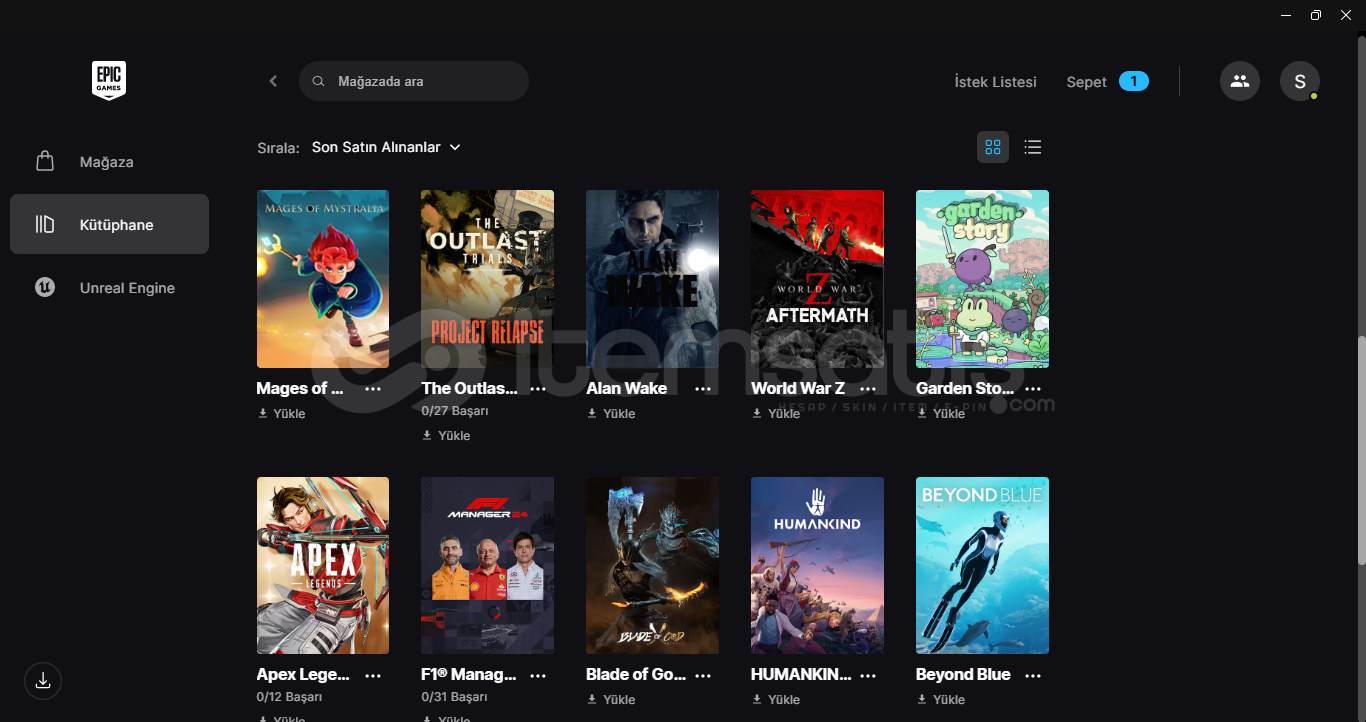Click the library vertical scrollbar
The image size is (1366, 722).
pyautogui.click(x=1360, y=450)
